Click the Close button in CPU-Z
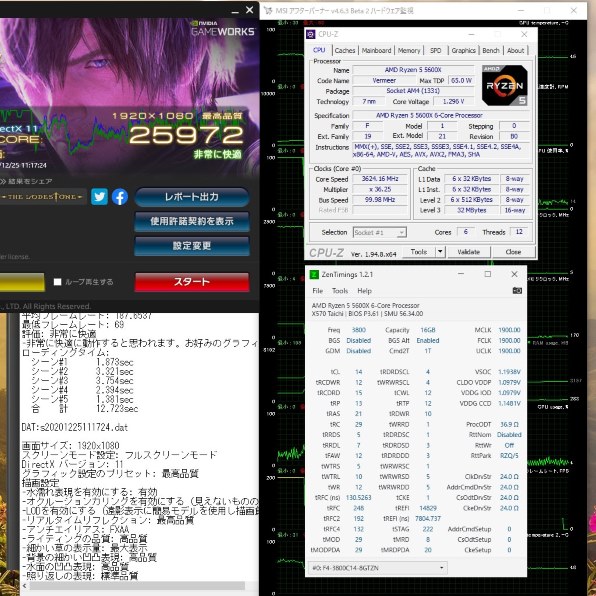Screen dimensions: 596x596 (513, 252)
